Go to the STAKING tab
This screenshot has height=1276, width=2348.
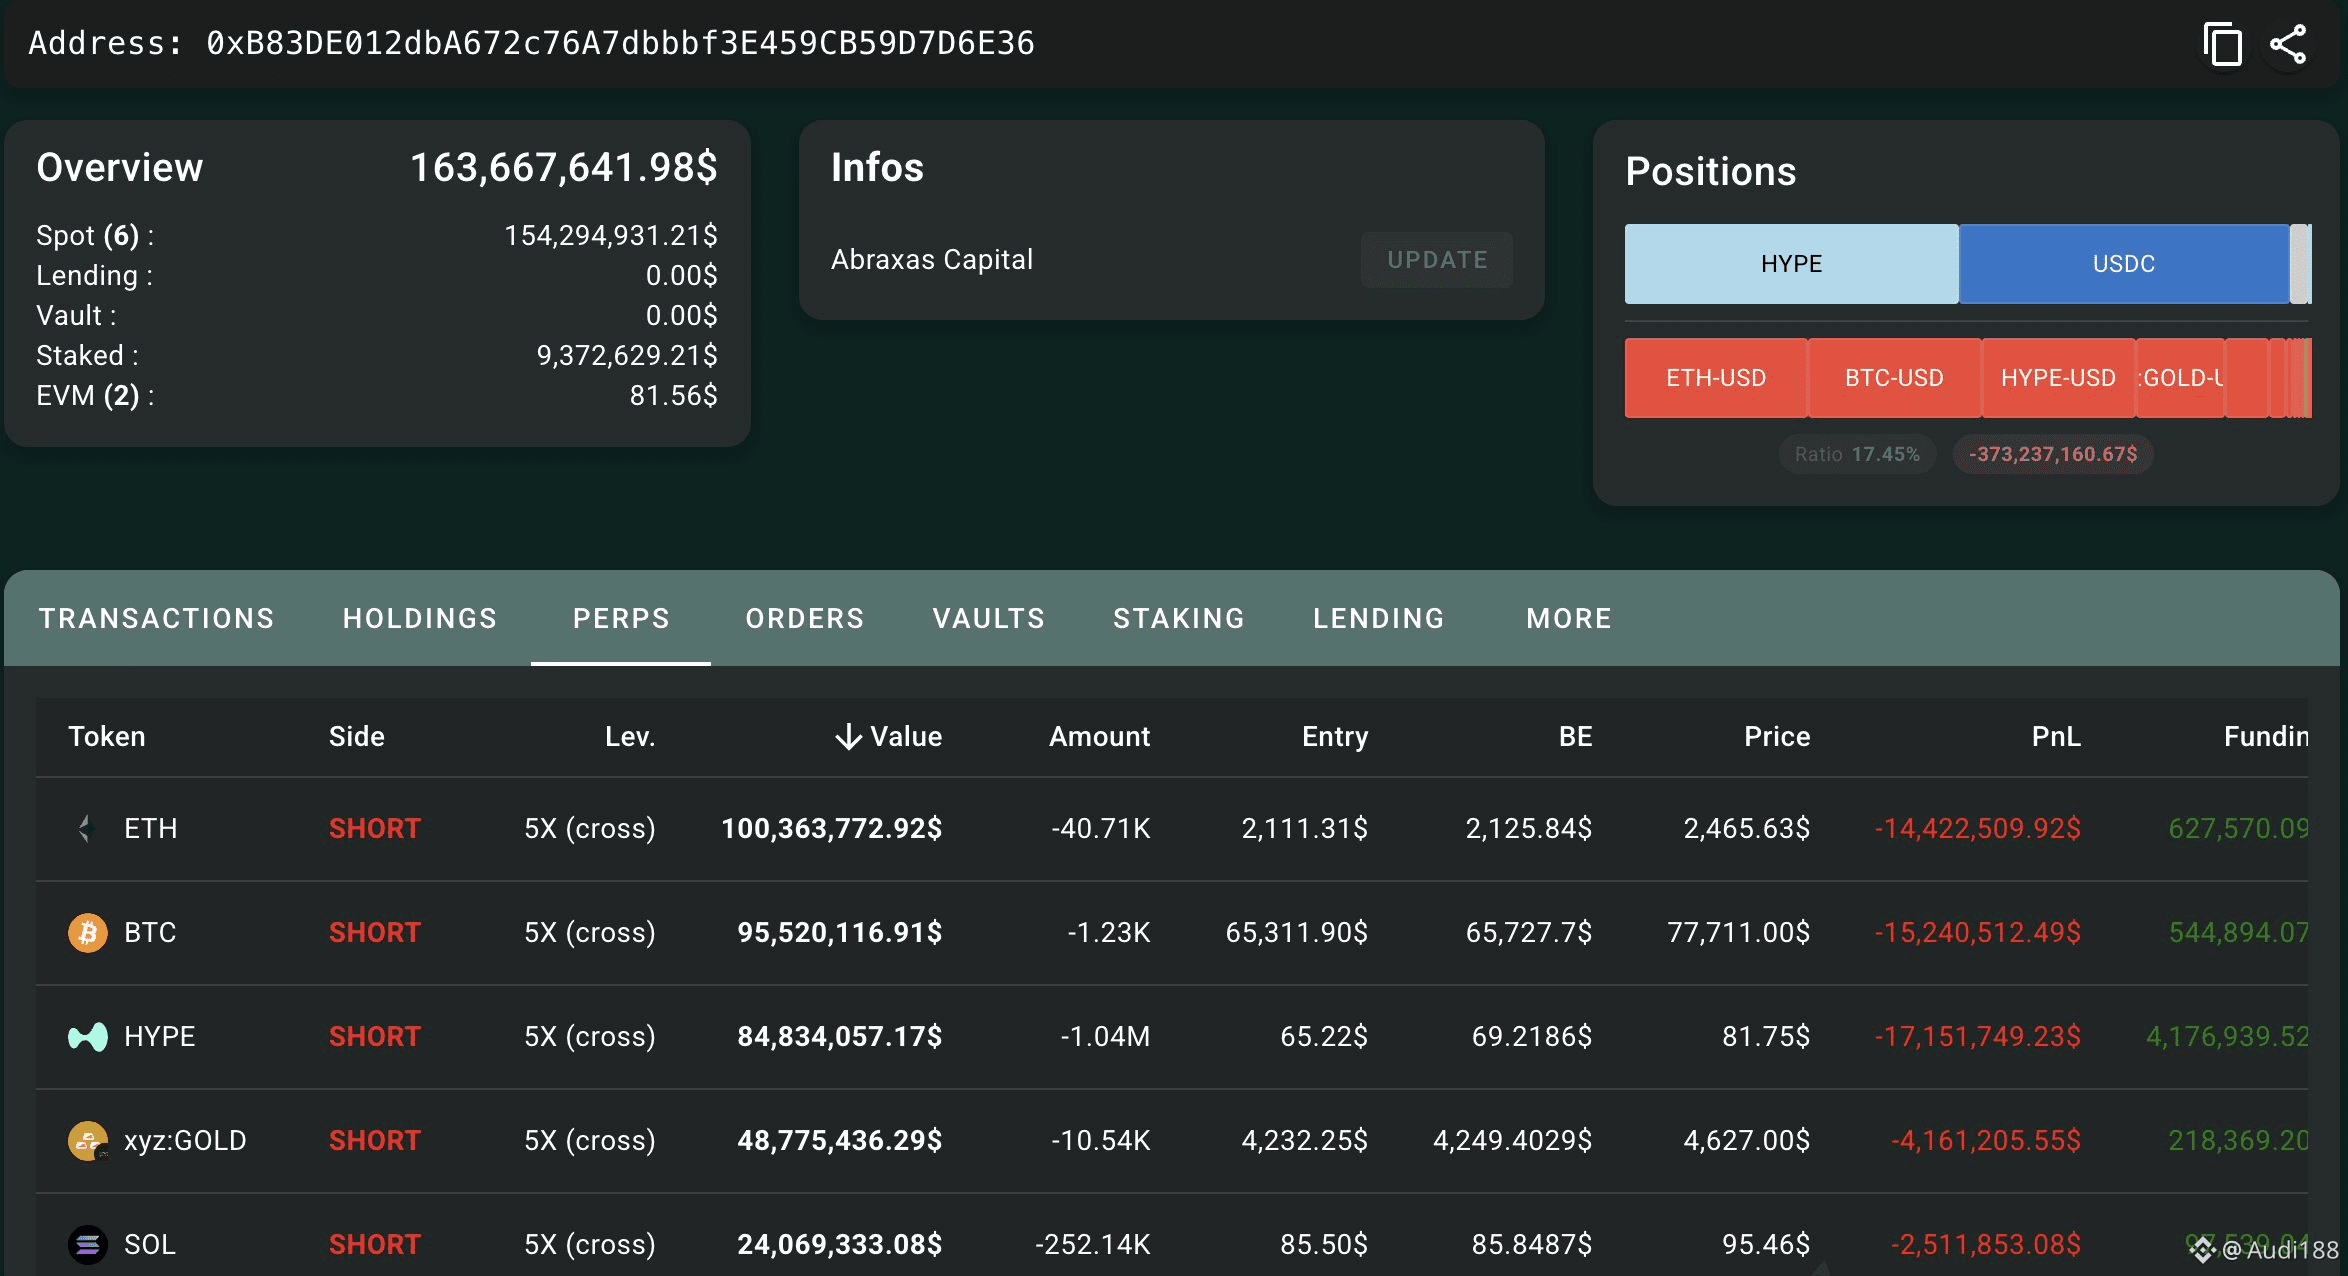pyautogui.click(x=1179, y=618)
